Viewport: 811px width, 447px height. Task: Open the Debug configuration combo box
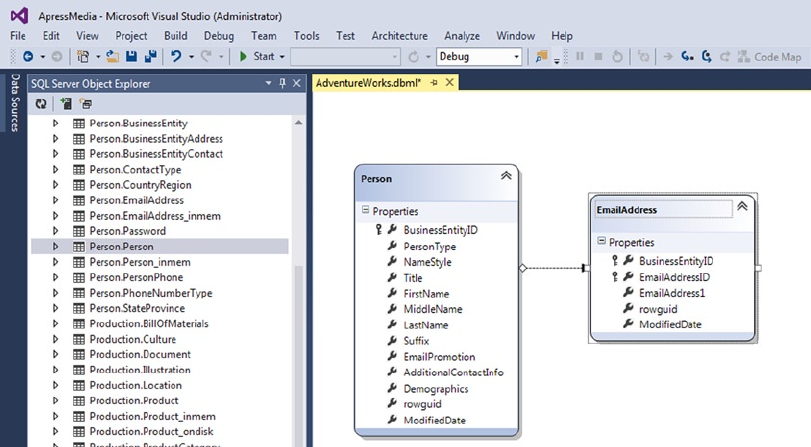point(479,56)
